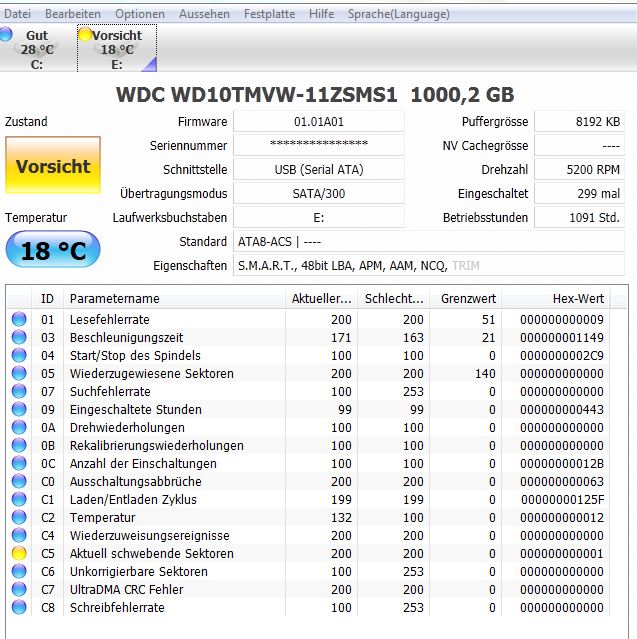This screenshot has width=637, height=639.
Task: Click the status icon for Unkorrigierbare Sektoren
Action: click(19, 571)
